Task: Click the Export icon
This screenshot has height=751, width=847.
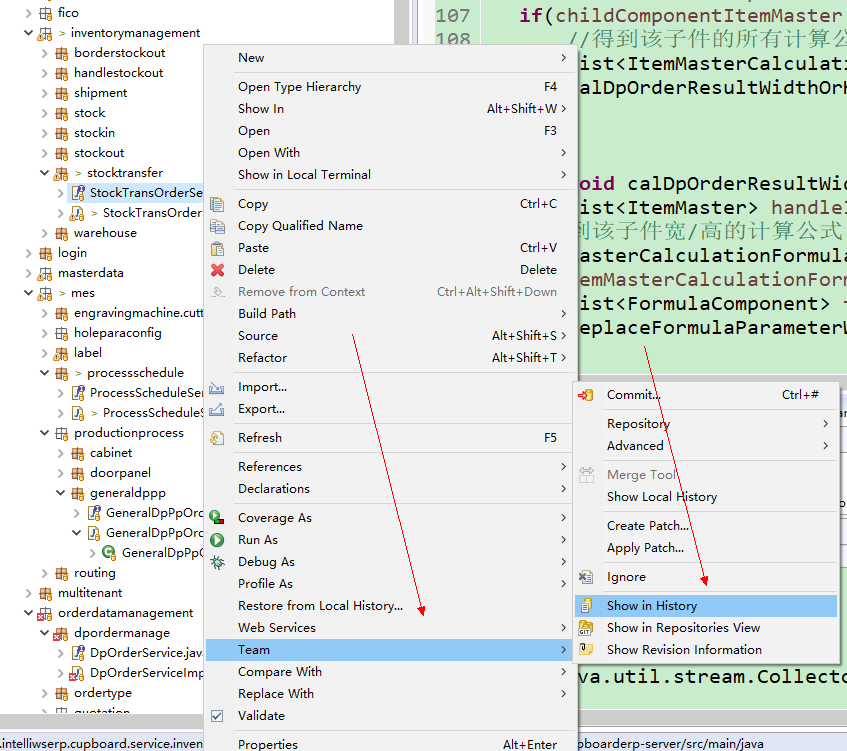Action: (217, 409)
